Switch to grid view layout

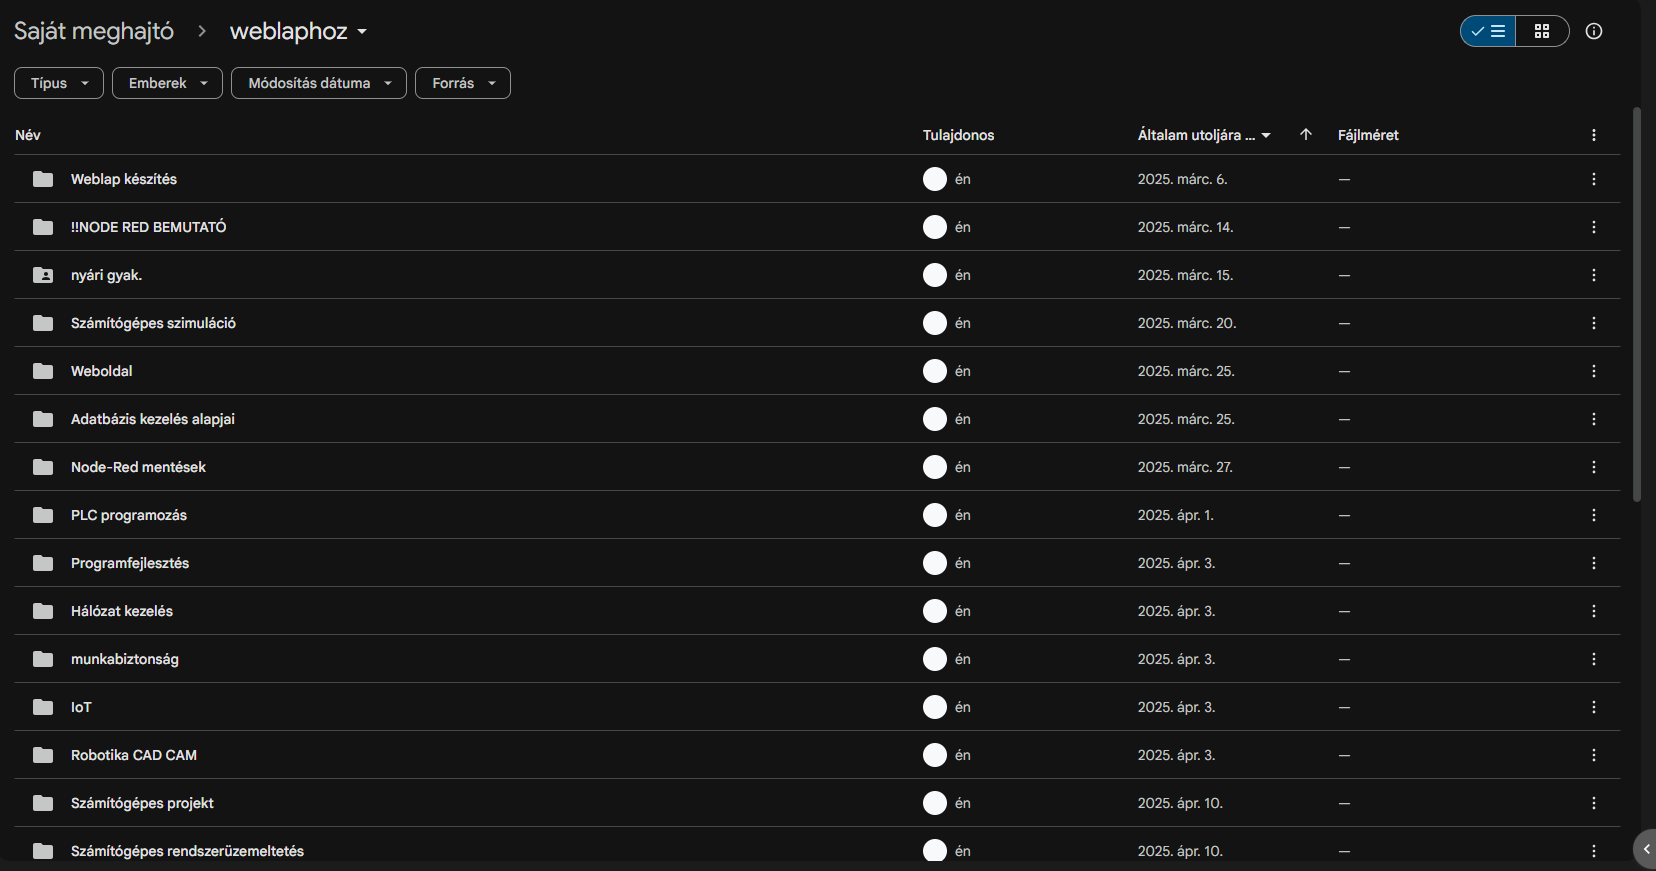tap(1542, 31)
